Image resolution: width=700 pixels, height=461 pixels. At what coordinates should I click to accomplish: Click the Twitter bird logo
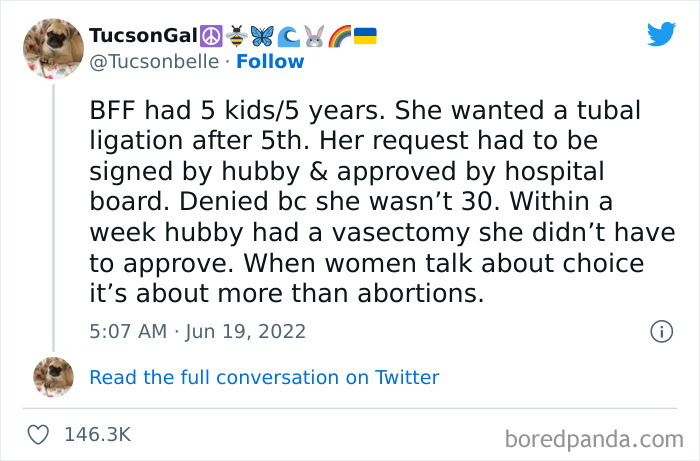coord(661,34)
